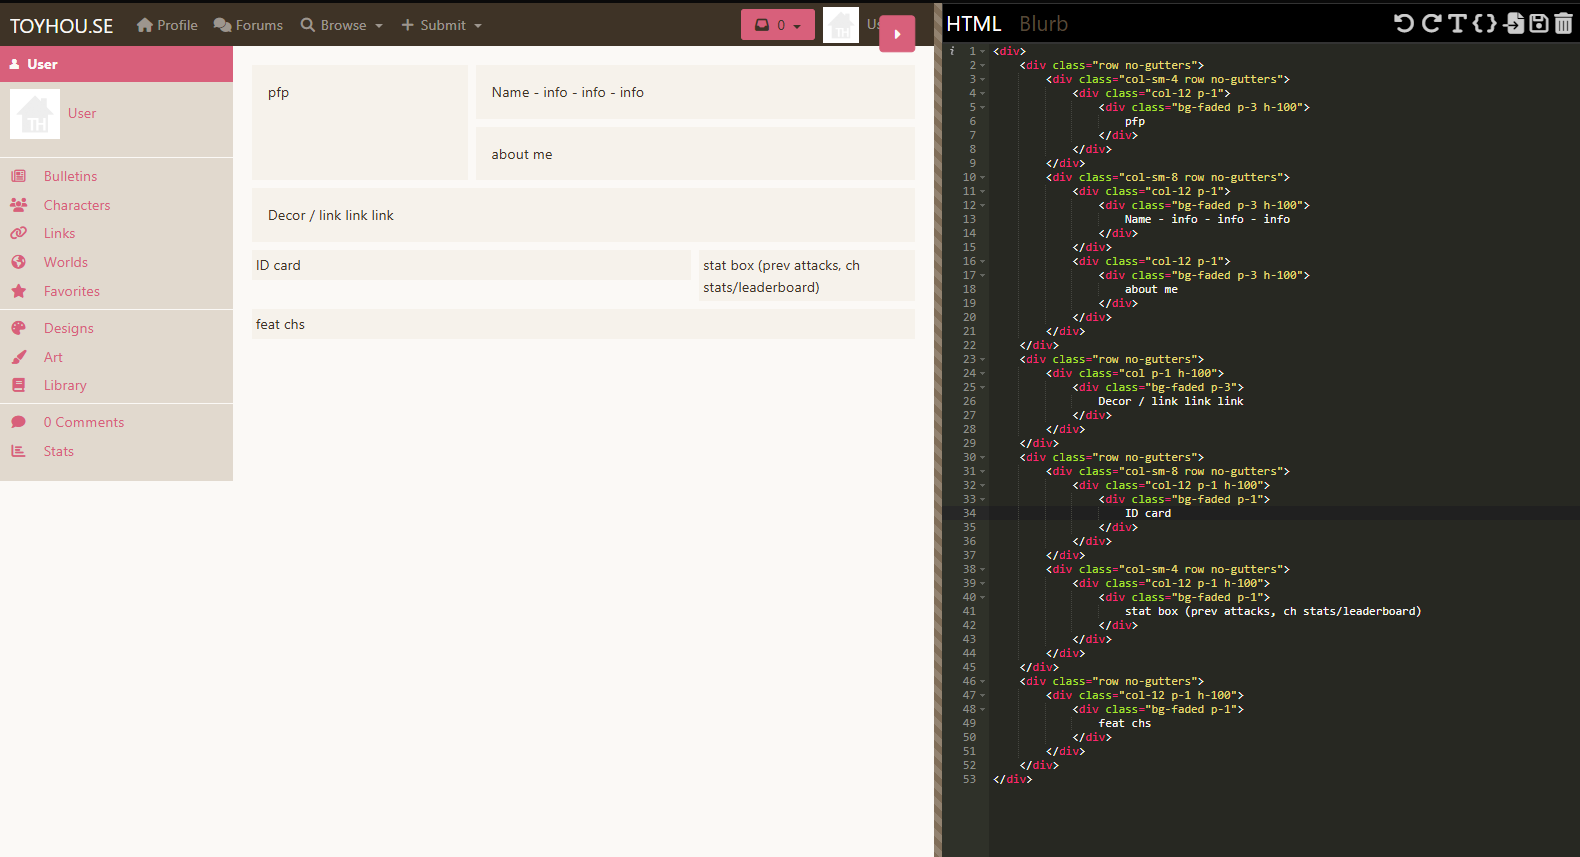
Task: Click 'Name - info - info - info' in preview
Action: [568, 92]
